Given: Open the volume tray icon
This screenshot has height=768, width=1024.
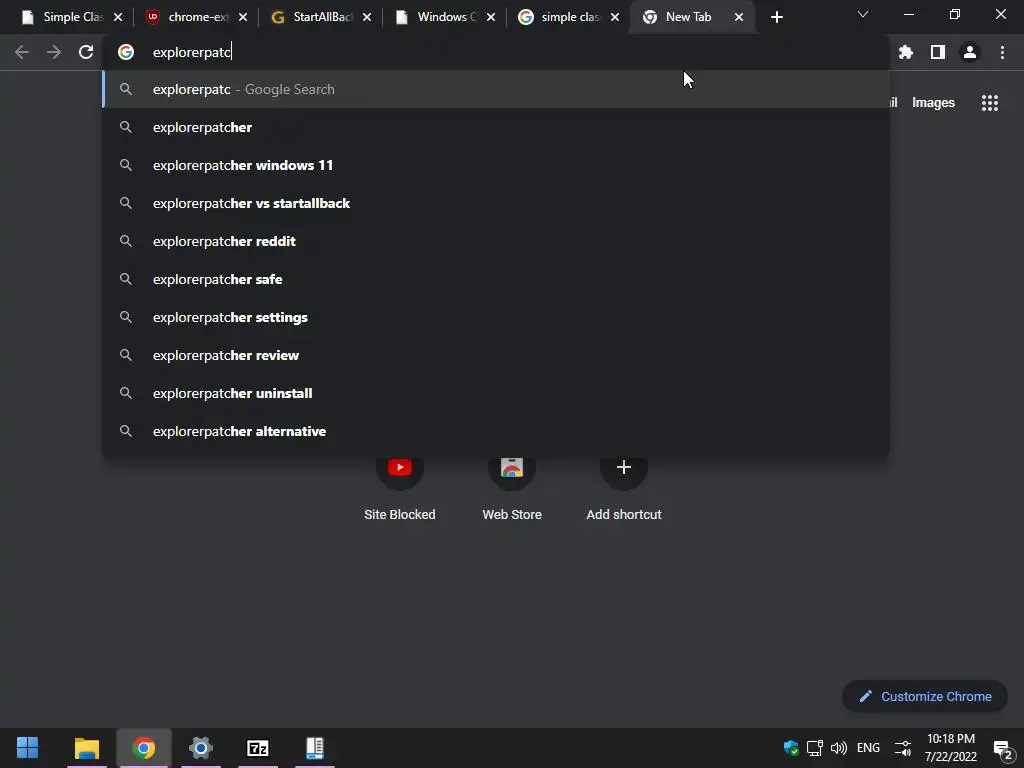Looking at the screenshot, I should (x=839, y=748).
